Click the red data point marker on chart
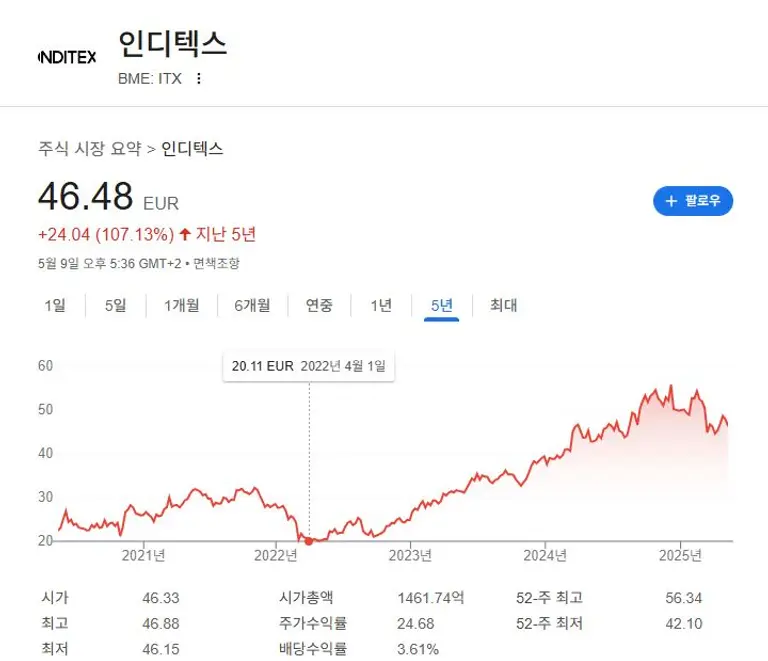768x661 pixels. click(309, 541)
